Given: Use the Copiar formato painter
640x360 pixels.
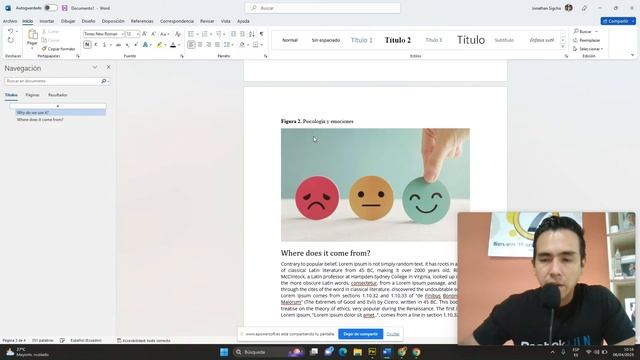Looking at the screenshot, I should [58, 49].
